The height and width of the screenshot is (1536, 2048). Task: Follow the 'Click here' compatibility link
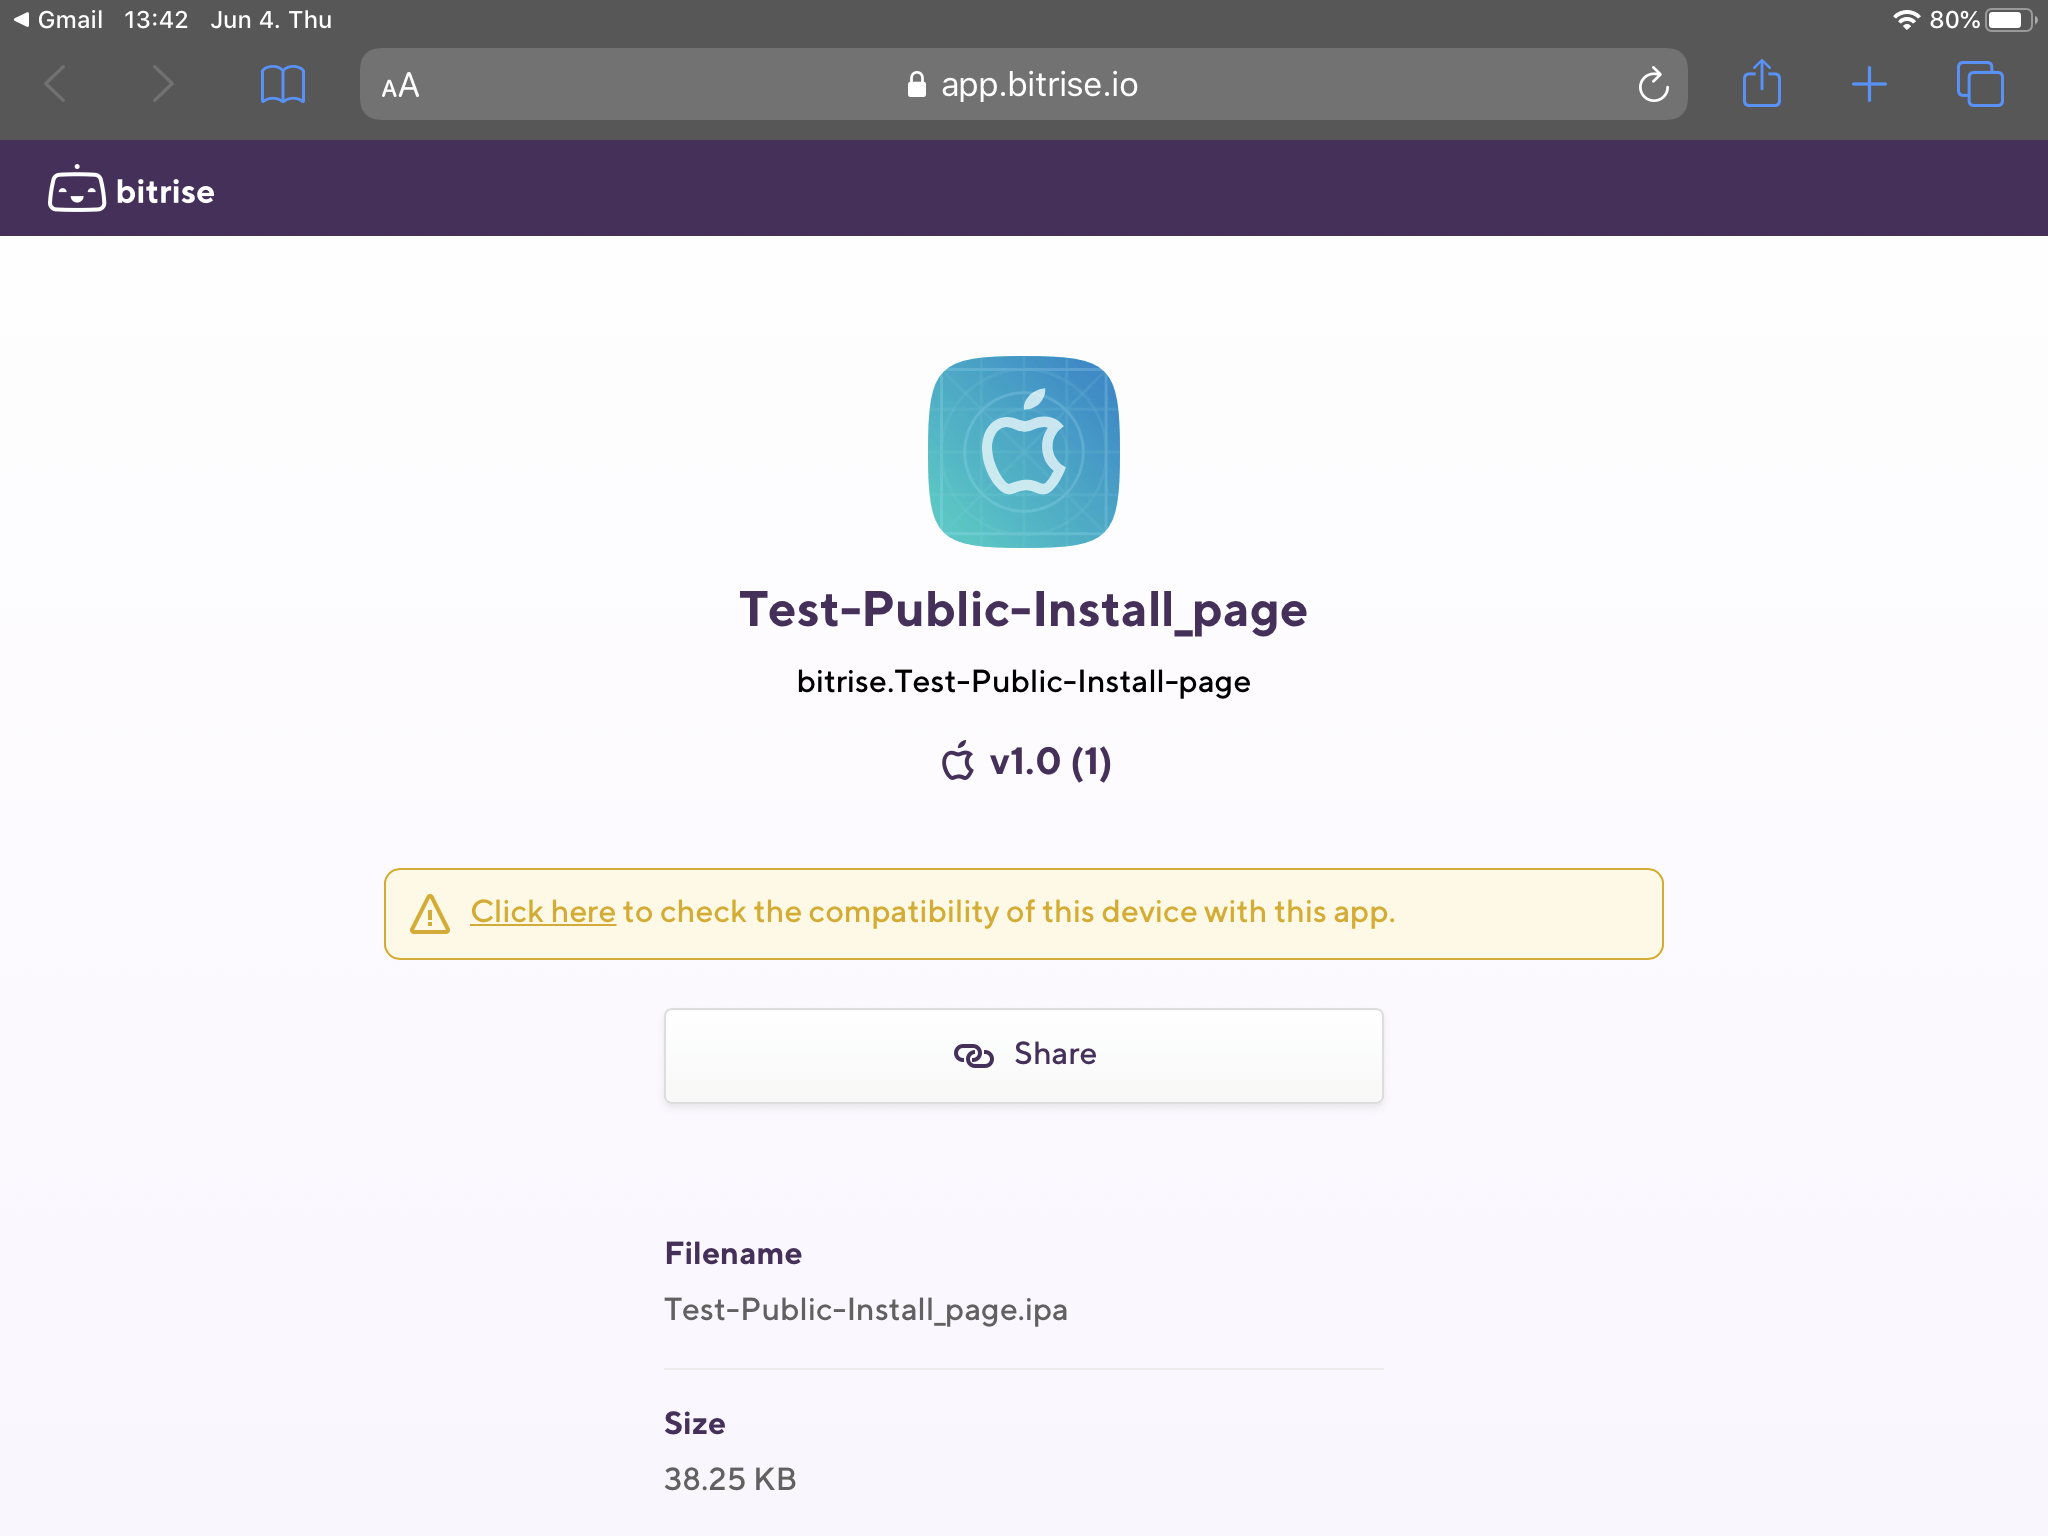pyautogui.click(x=543, y=912)
